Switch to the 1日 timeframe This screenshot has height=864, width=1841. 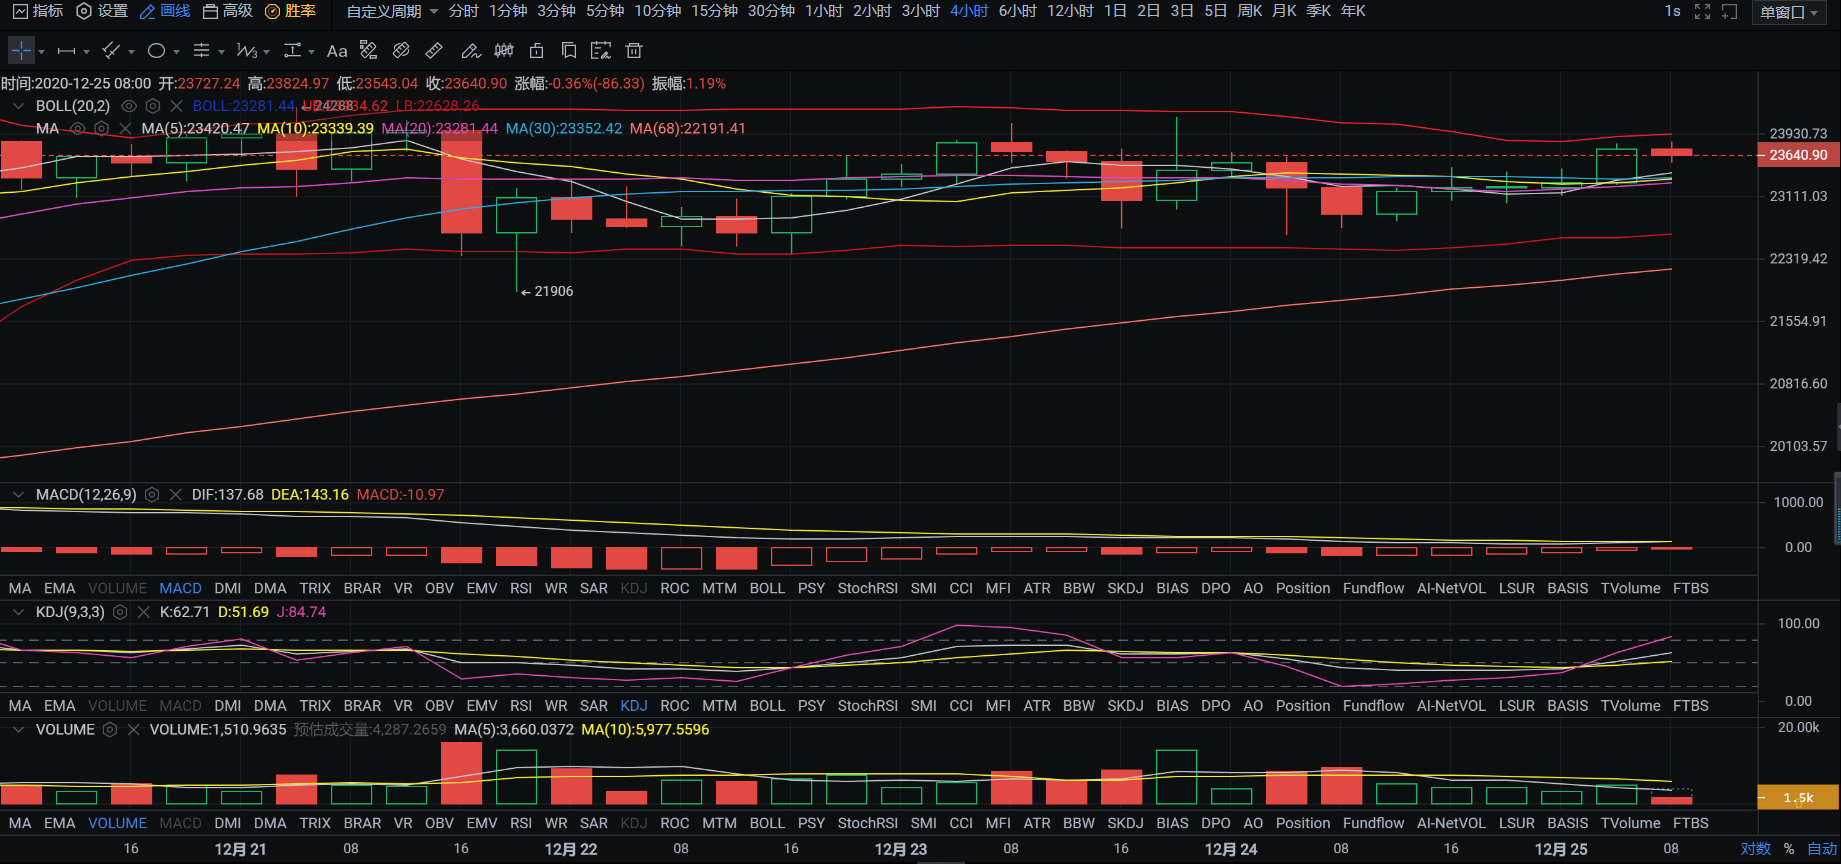pyautogui.click(x=1115, y=11)
